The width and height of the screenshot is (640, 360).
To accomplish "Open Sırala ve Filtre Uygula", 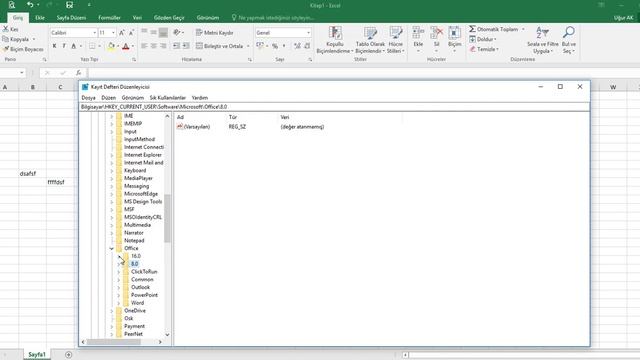I will pos(542,40).
